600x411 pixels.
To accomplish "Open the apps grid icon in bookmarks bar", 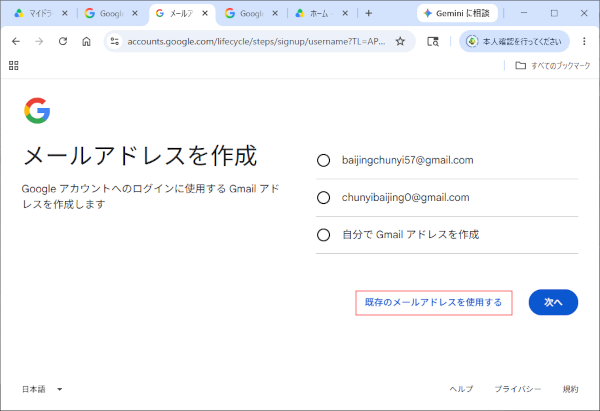I will tap(13, 66).
